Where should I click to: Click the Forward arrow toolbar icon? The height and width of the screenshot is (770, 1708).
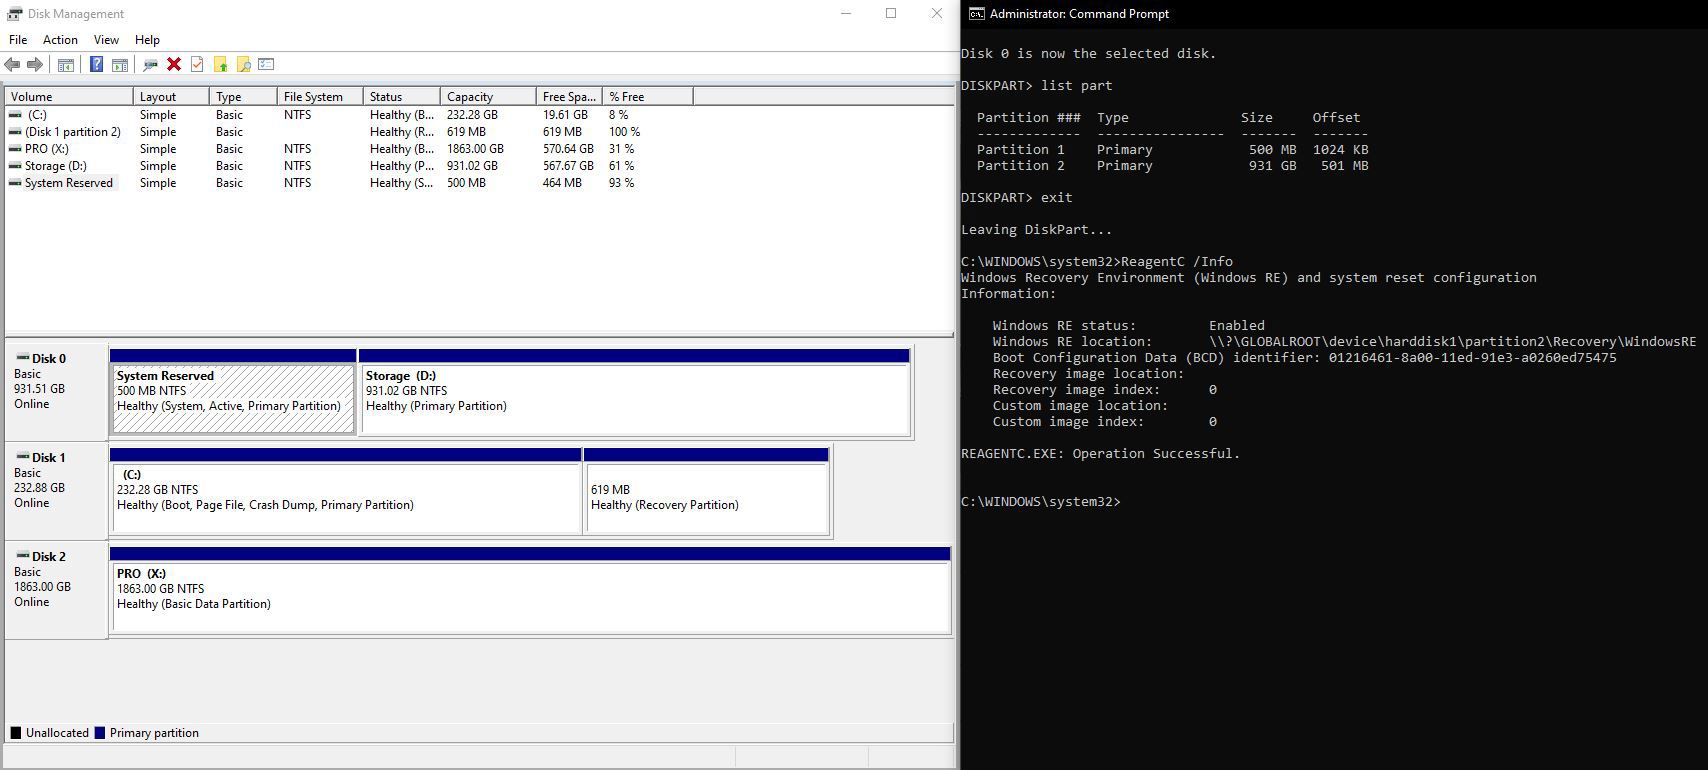click(x=35, y=64)
